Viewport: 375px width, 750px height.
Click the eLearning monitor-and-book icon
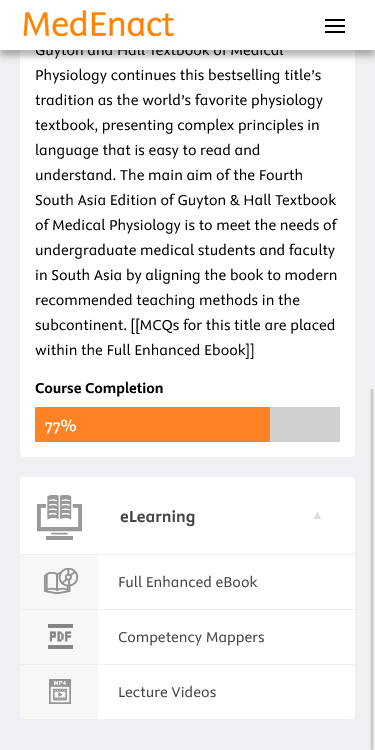pyautogui.click(x=59, y=517)
